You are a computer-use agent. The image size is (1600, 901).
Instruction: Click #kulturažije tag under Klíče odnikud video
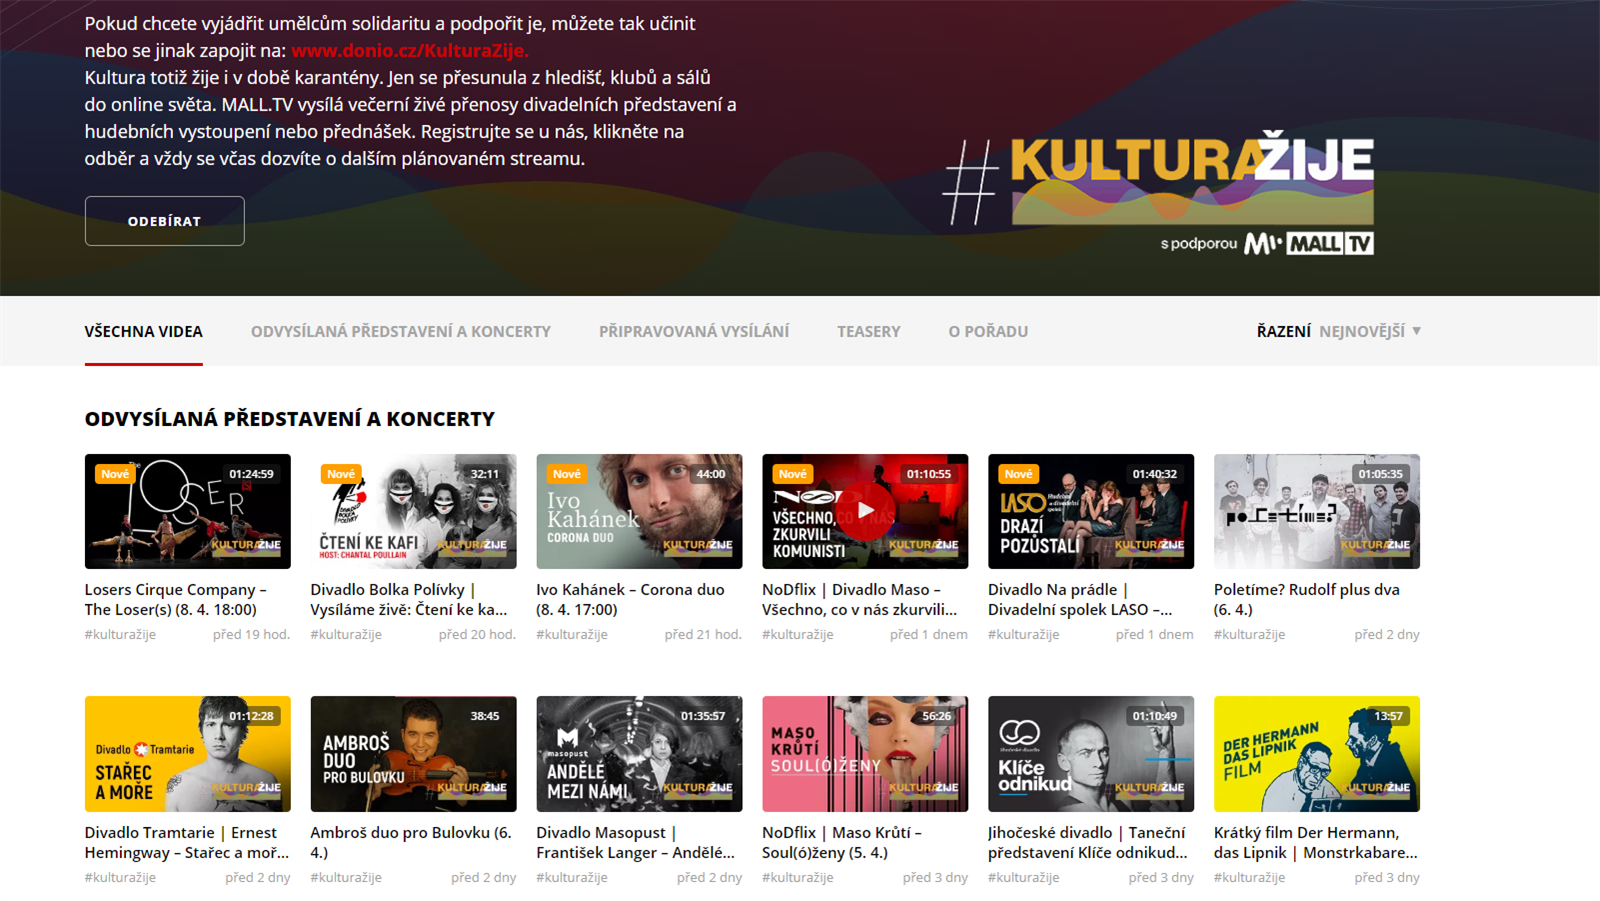1023,877
